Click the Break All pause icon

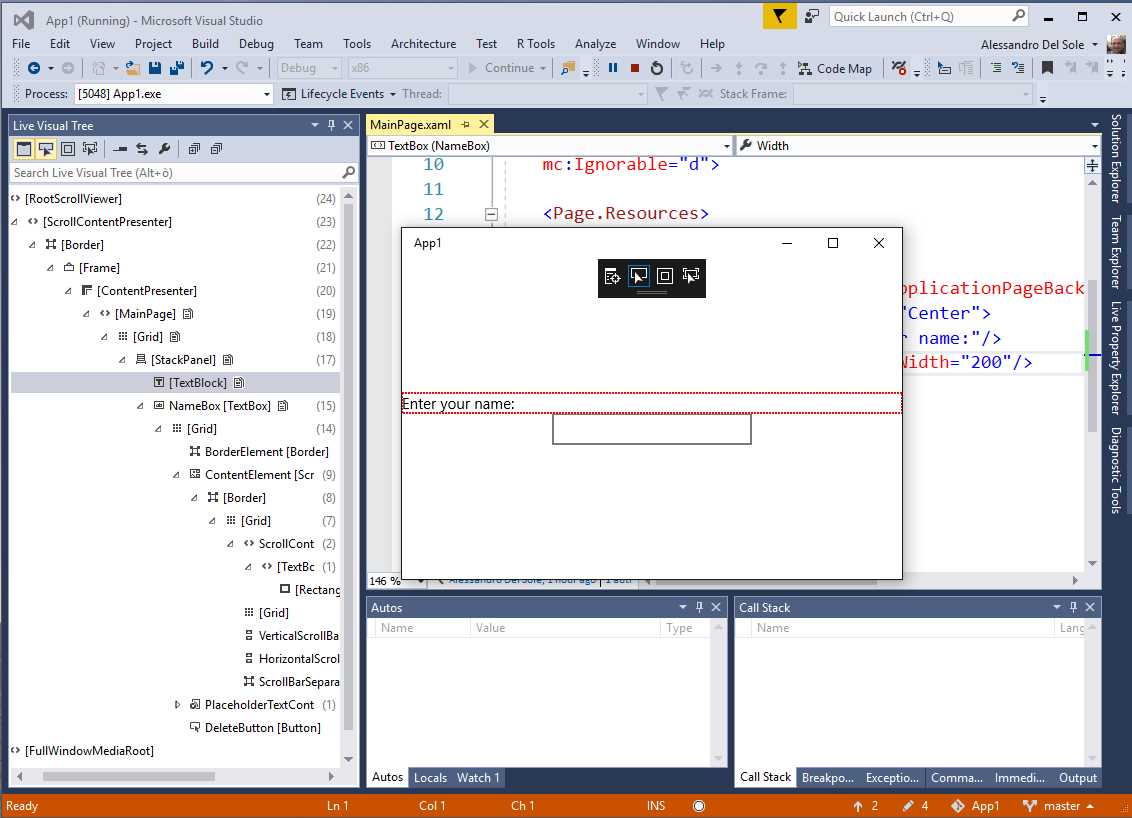coord(614,68)
